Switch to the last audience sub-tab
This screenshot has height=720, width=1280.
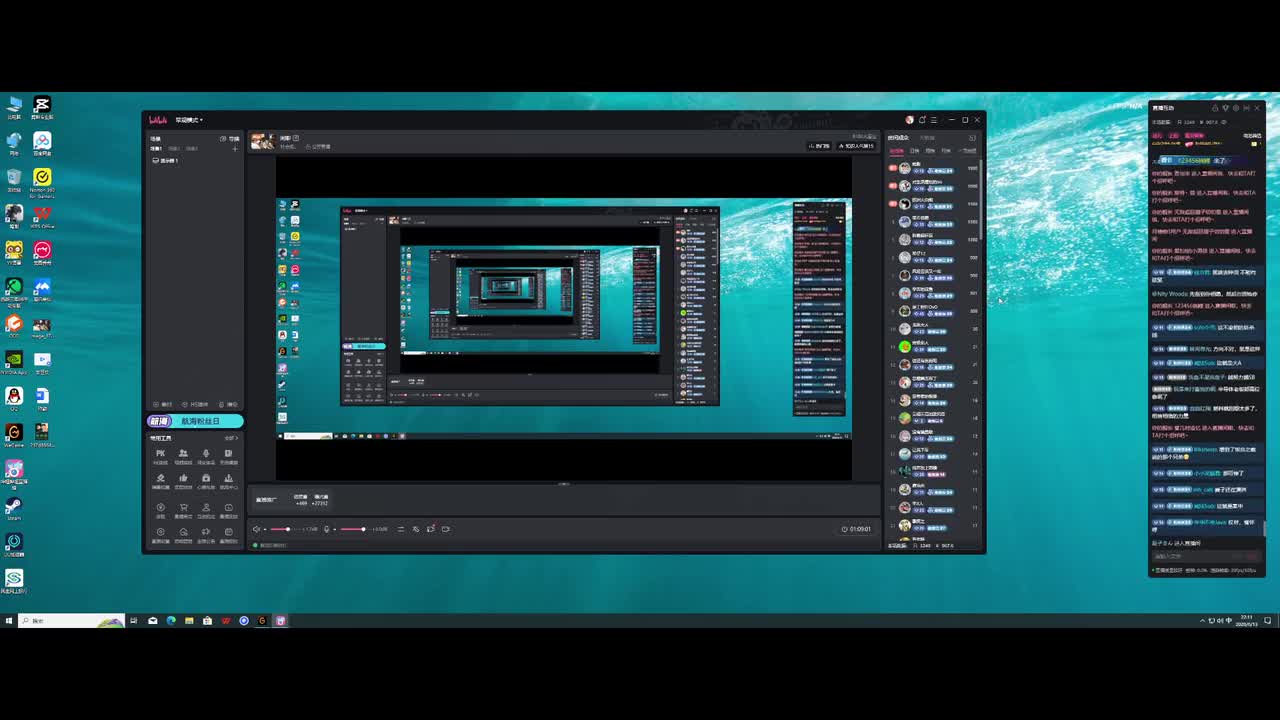coord(967,151)
